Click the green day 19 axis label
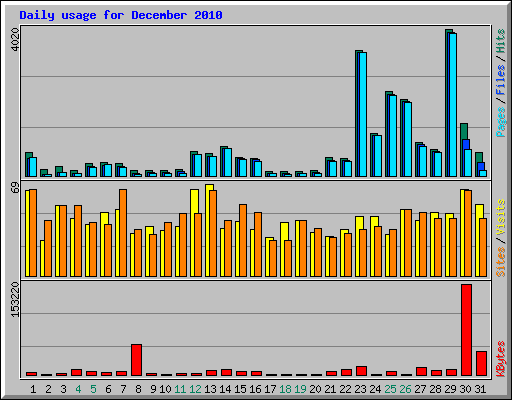Viewport: 512px width, 400px height. click(x=300, y=389)
